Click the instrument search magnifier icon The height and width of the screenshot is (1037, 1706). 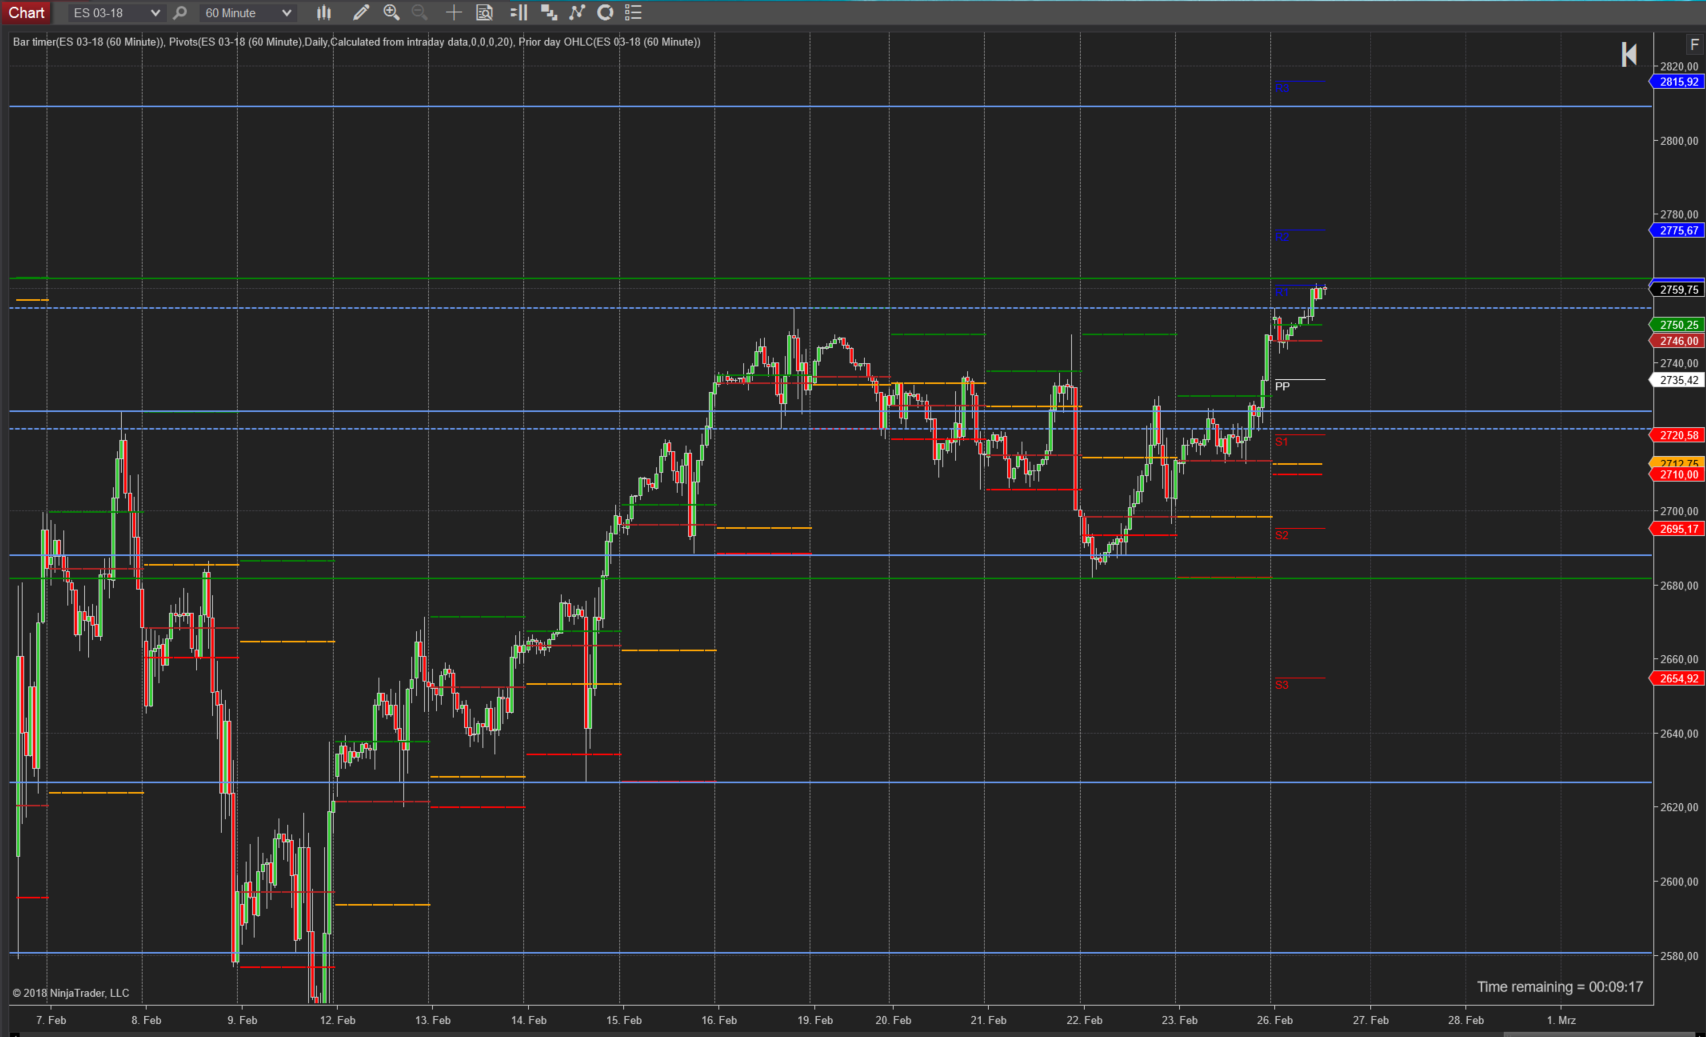[180, 13]
